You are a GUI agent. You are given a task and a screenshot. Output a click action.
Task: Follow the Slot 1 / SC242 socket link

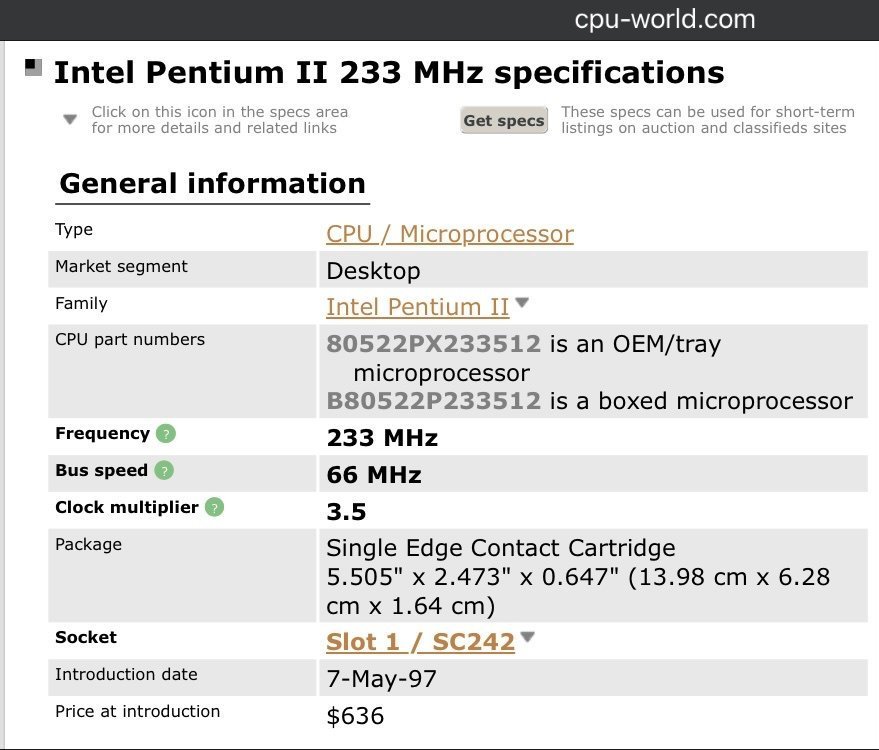tap(420, 642)
